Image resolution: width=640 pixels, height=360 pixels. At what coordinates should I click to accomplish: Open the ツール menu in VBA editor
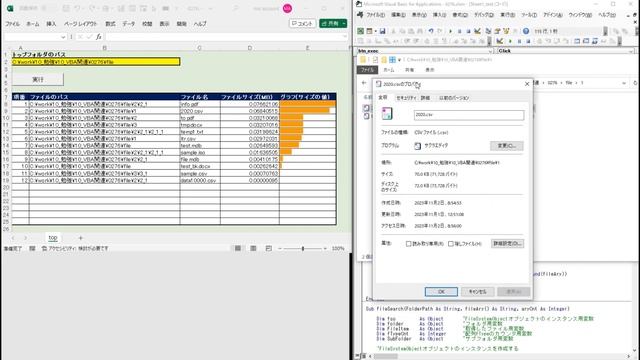coord(529,15)
